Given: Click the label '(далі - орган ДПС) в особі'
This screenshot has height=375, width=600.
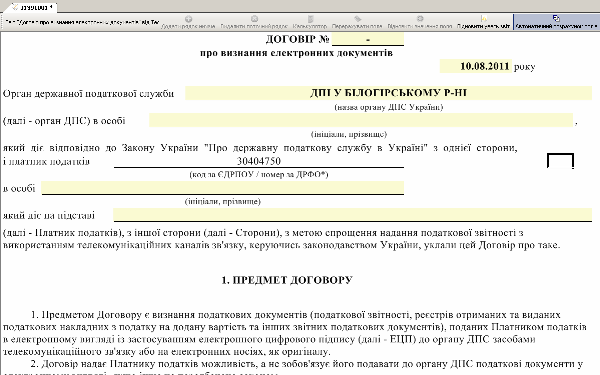Looking at the screenshot, I should tap(64, 121).
